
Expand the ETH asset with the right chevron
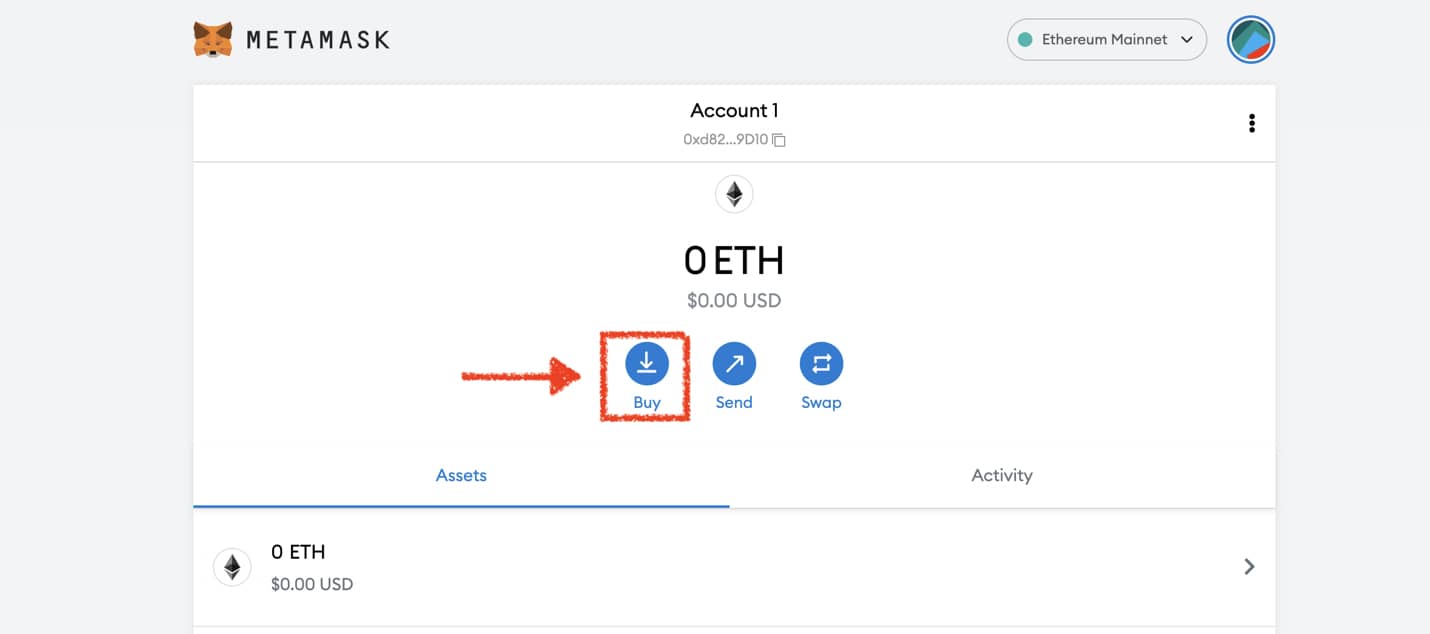click(x=1249, y=567)
